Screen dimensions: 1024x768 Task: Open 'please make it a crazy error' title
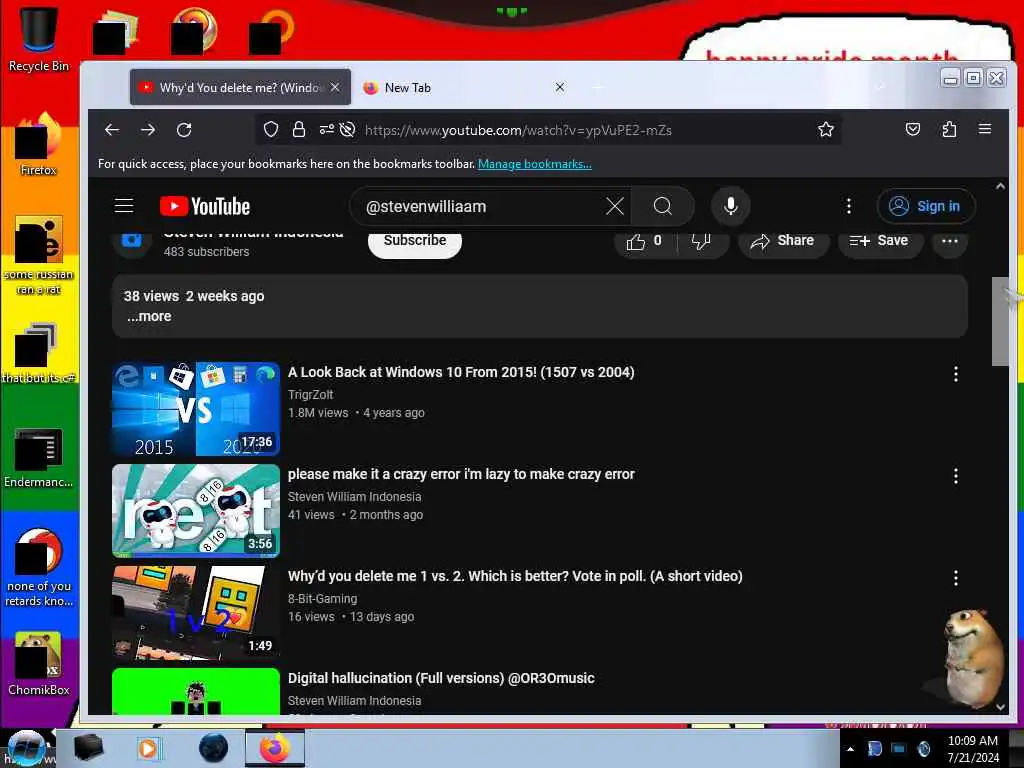click(461, 474)
